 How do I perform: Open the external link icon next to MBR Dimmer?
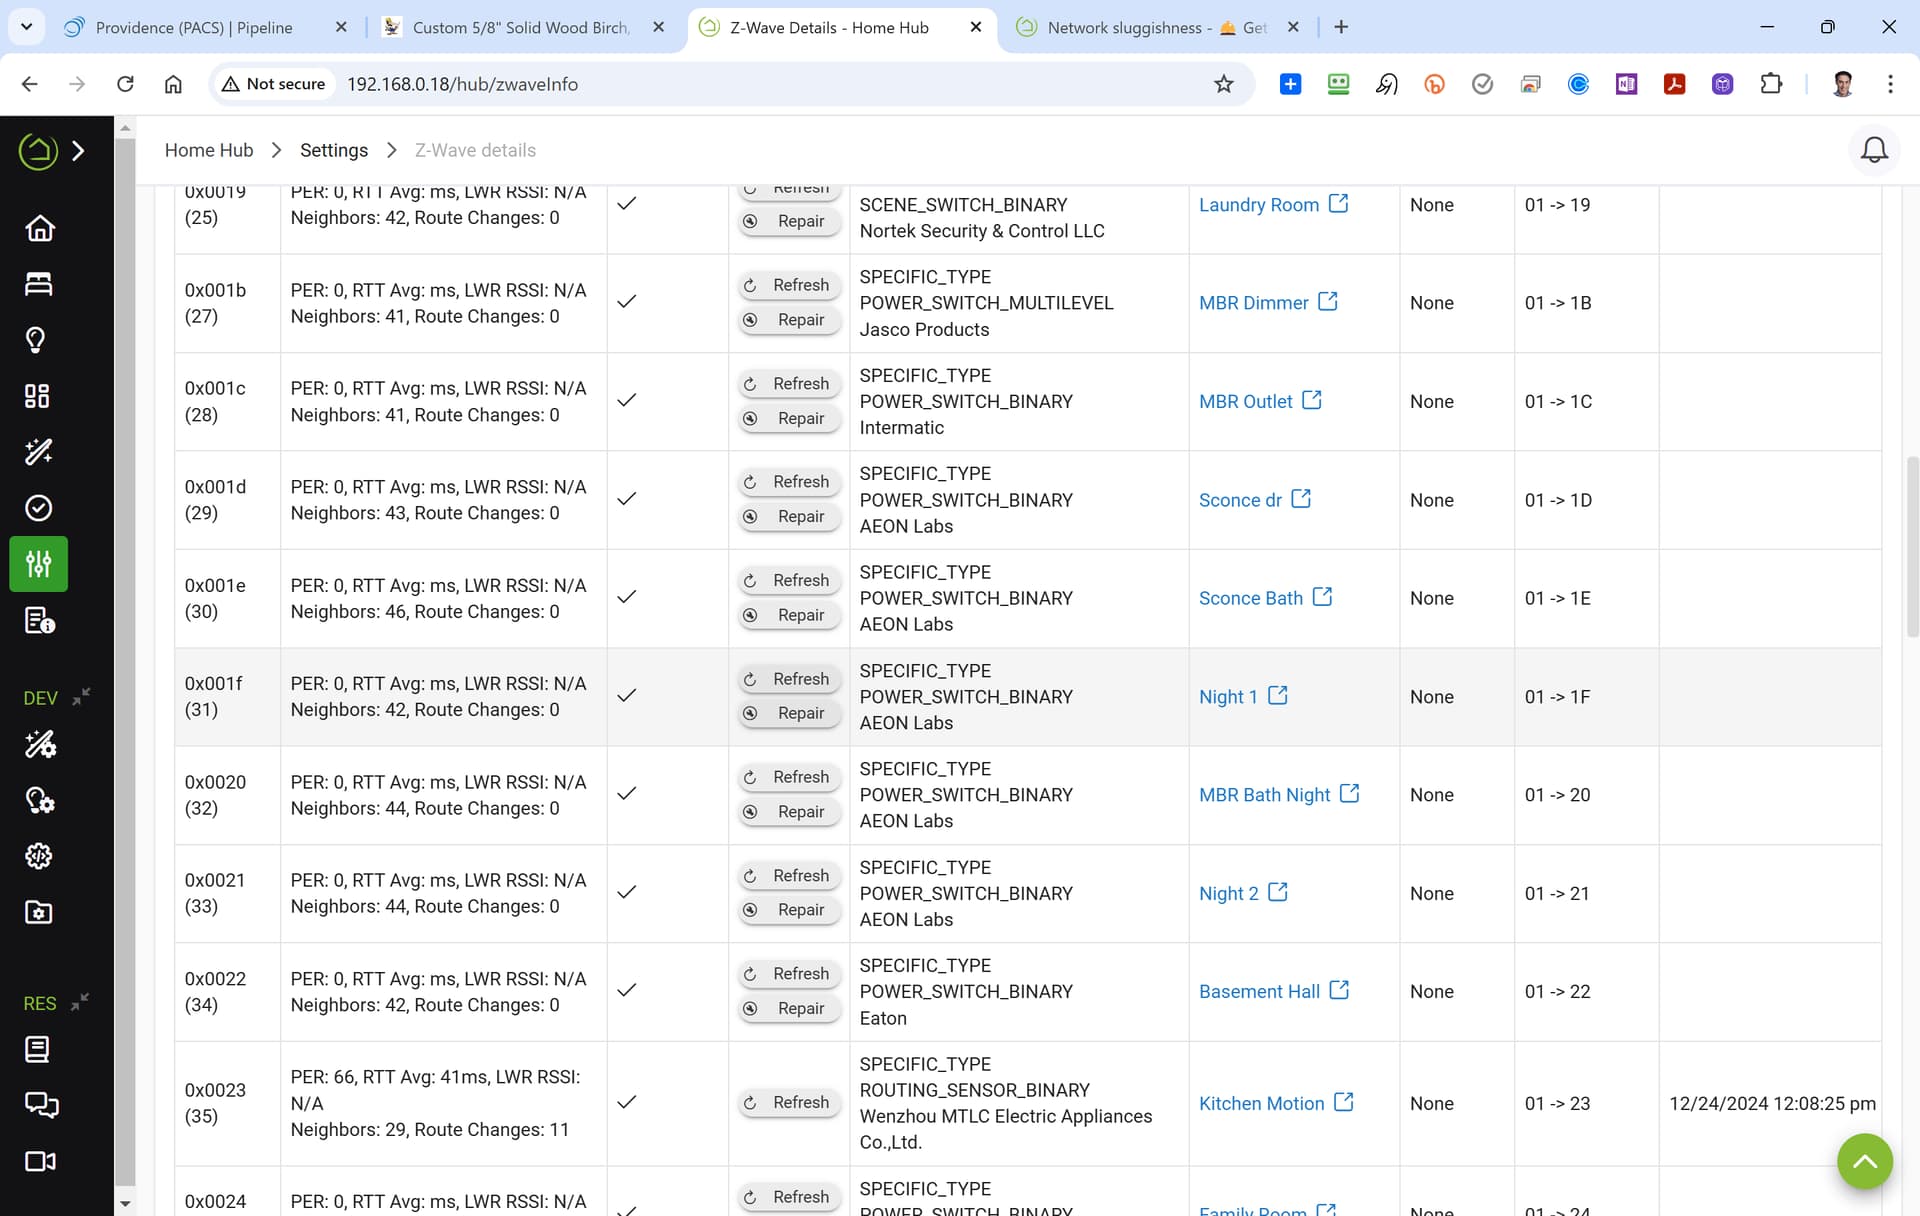pyautogui.click(x=1328, y=301)
